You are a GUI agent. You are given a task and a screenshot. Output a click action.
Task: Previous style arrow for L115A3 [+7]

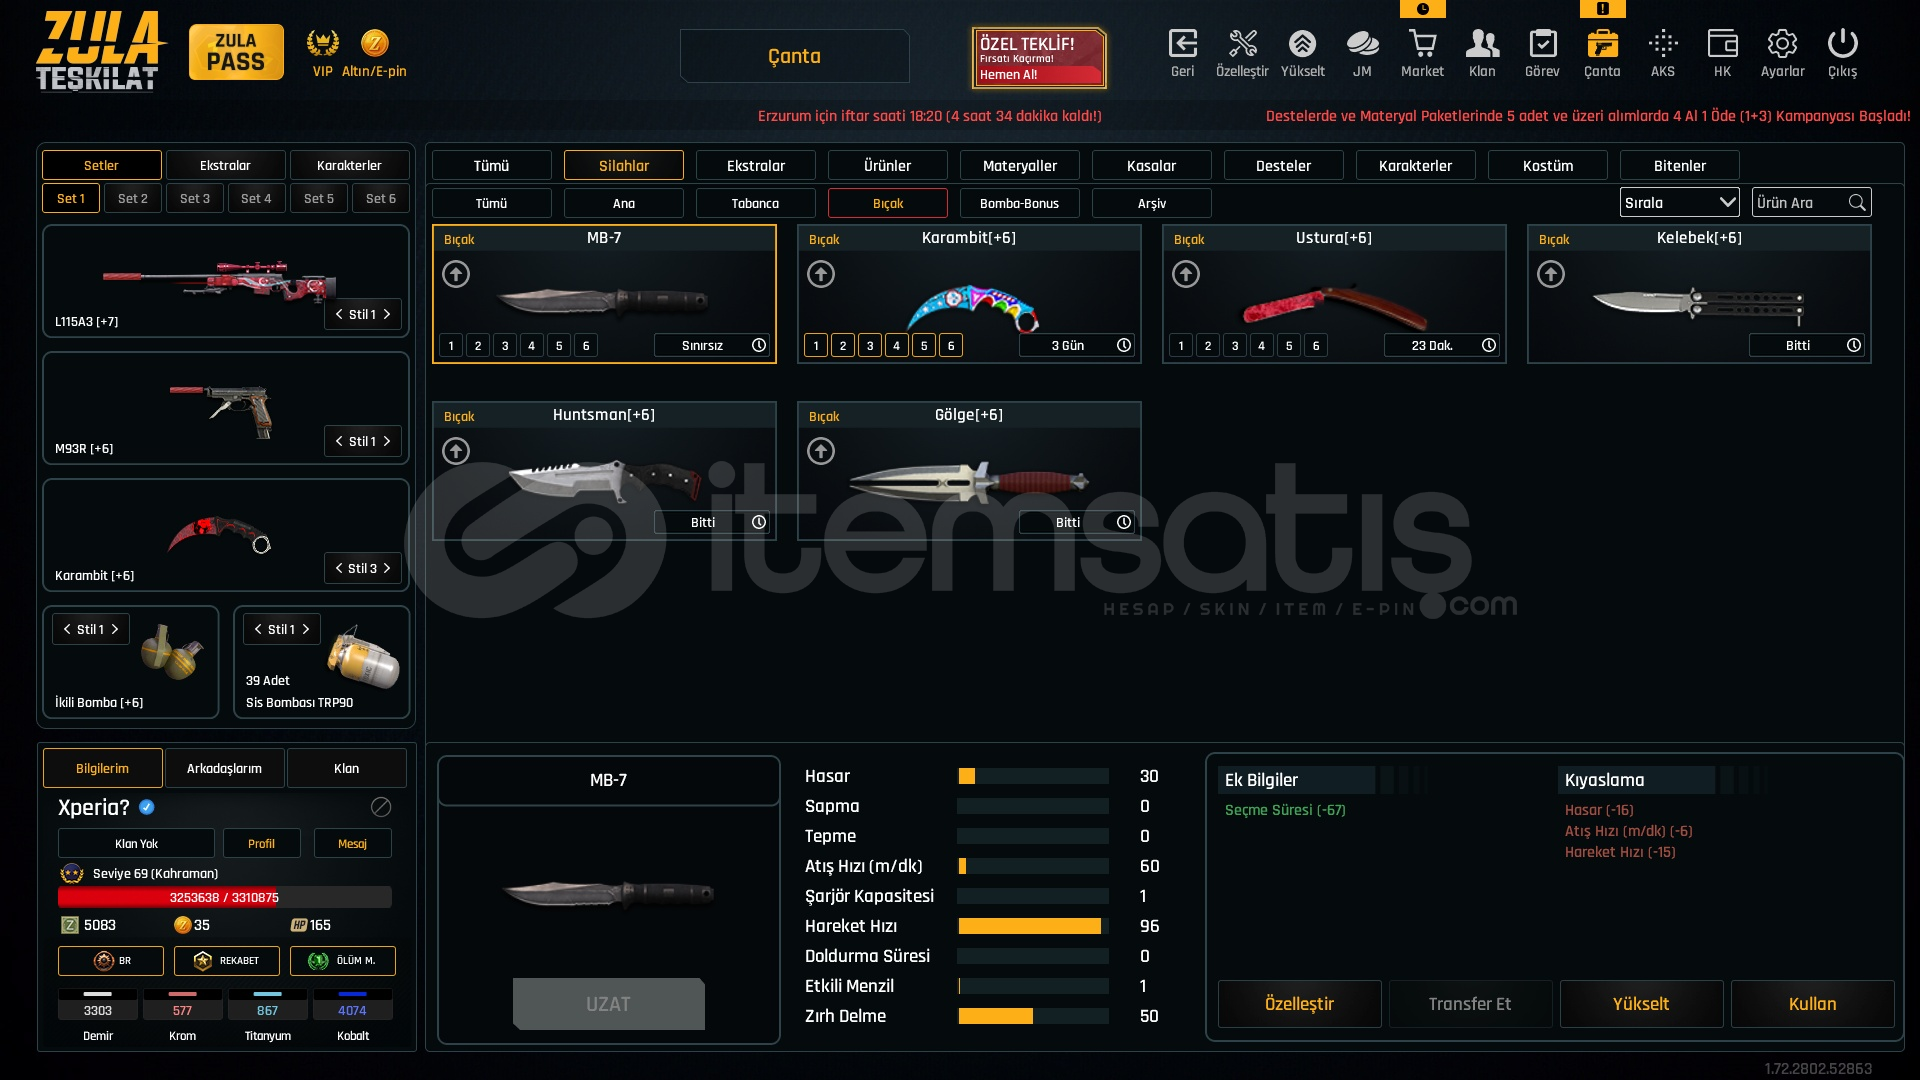(339, 314)
